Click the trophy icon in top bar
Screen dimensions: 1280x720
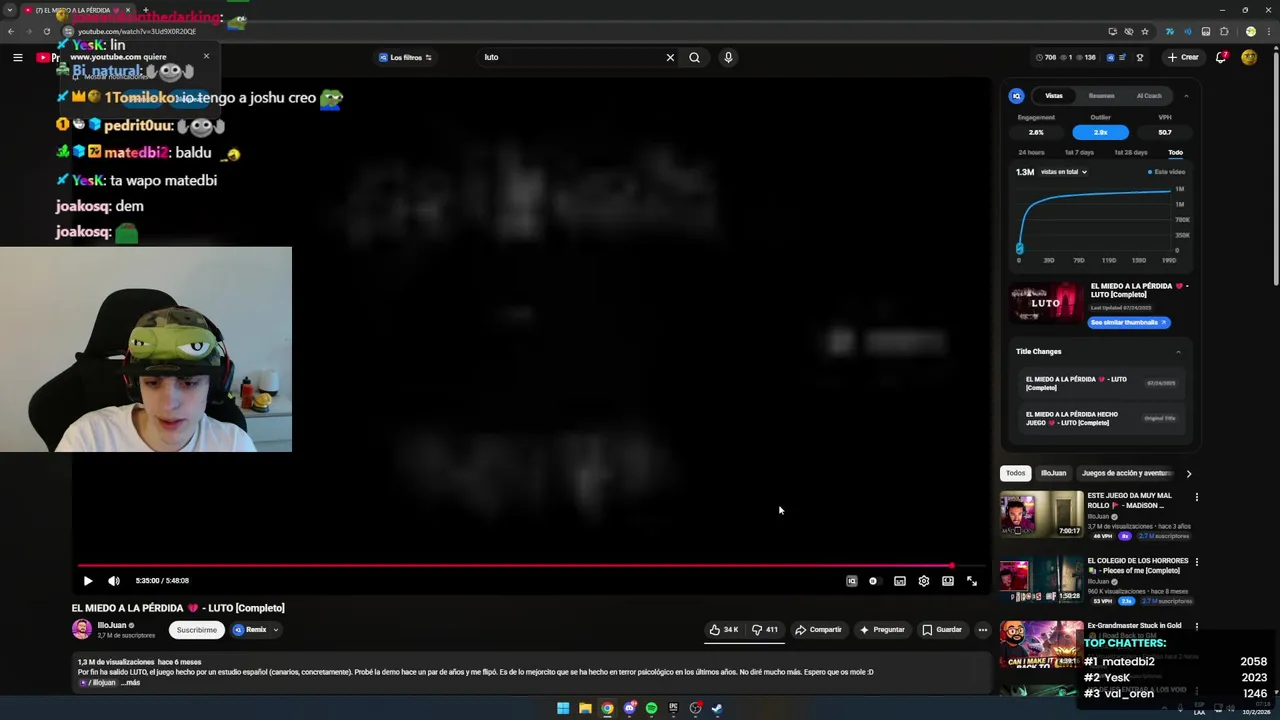pos(1139,57)
